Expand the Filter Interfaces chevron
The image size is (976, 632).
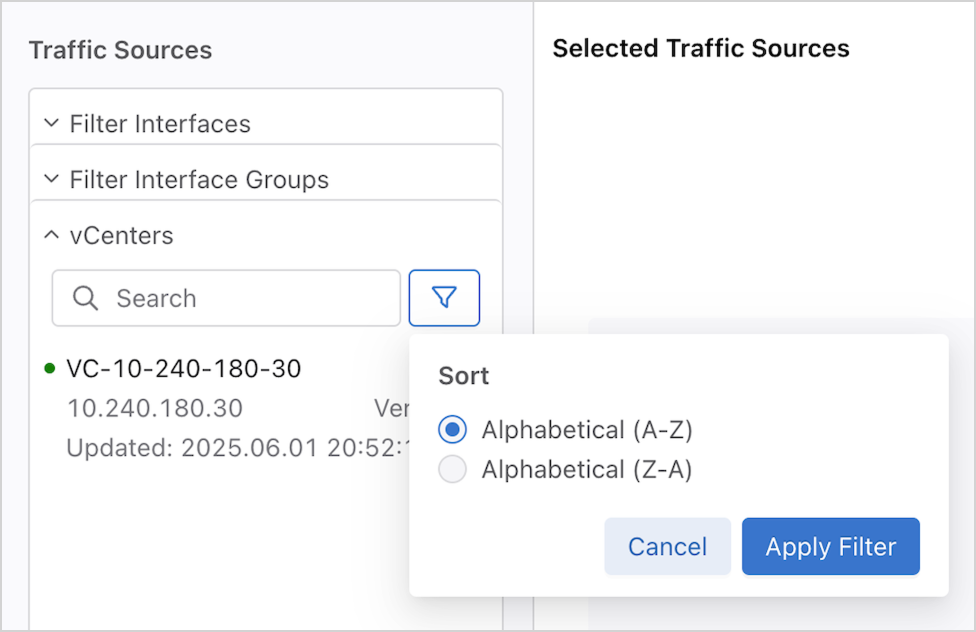[52, 124]
